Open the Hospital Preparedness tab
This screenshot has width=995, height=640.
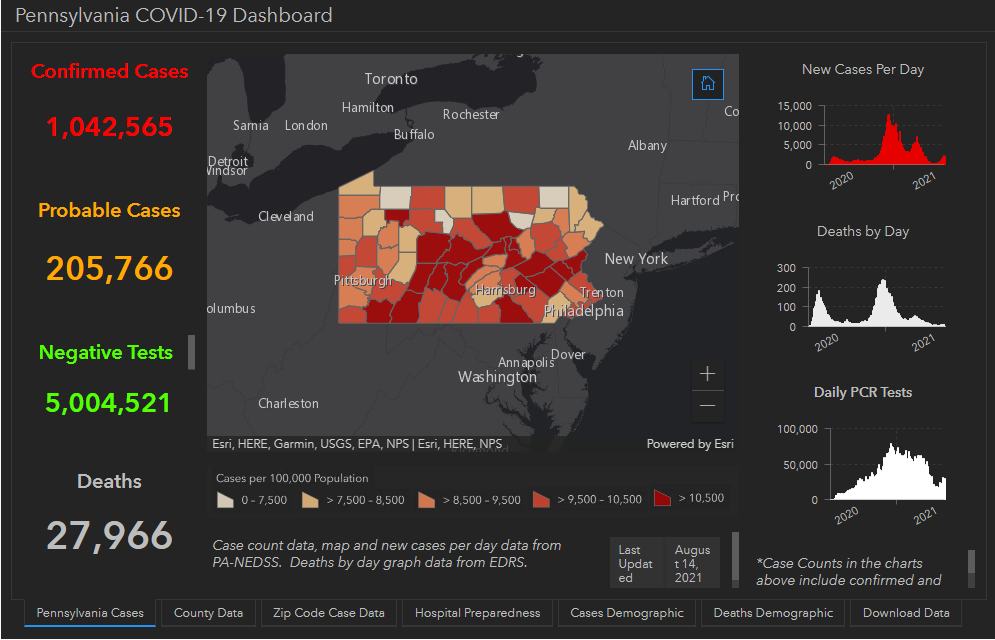(477, 613)
